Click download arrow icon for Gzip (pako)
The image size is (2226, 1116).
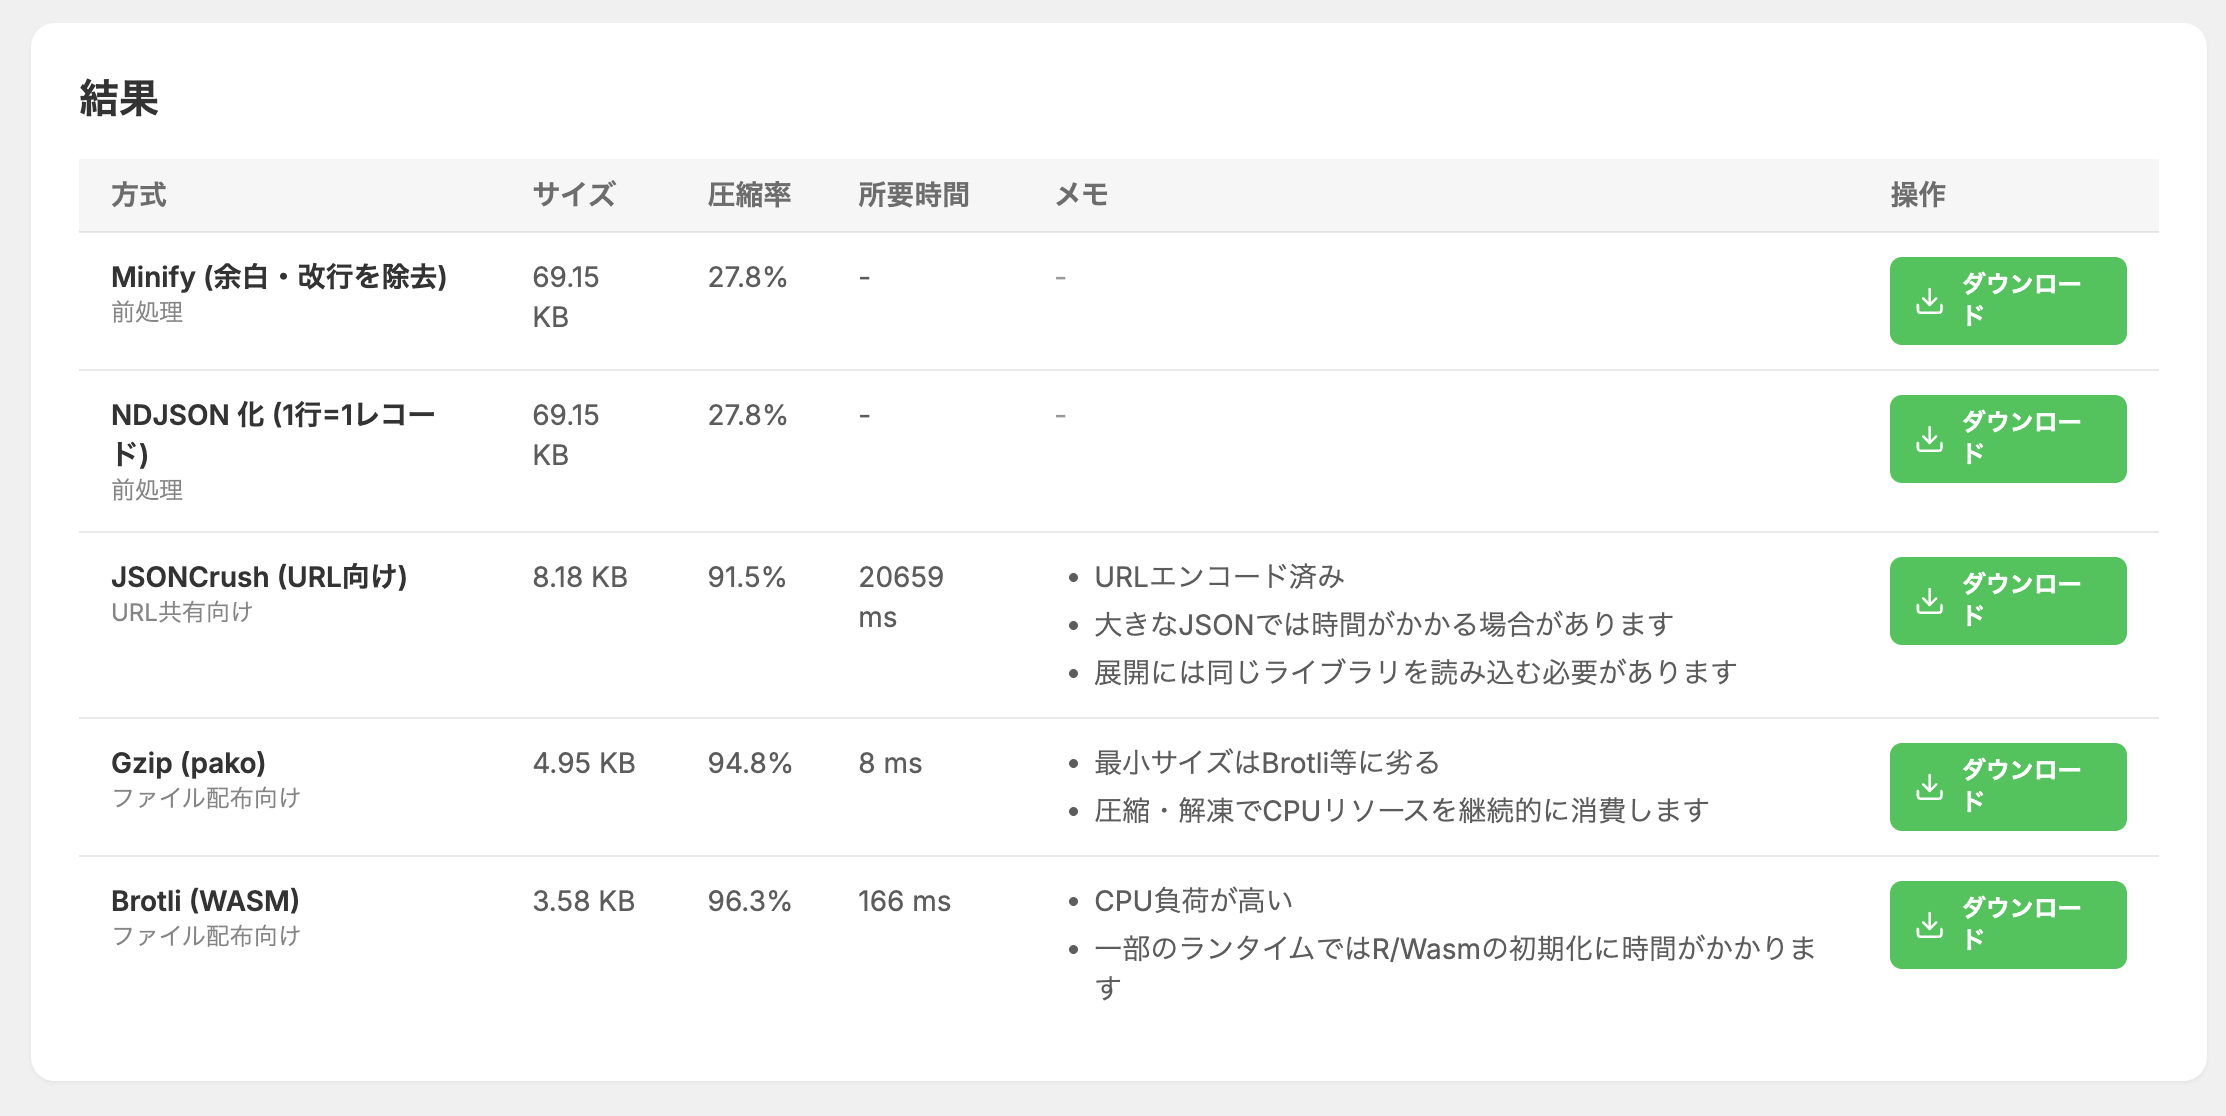coord(1929,787)
